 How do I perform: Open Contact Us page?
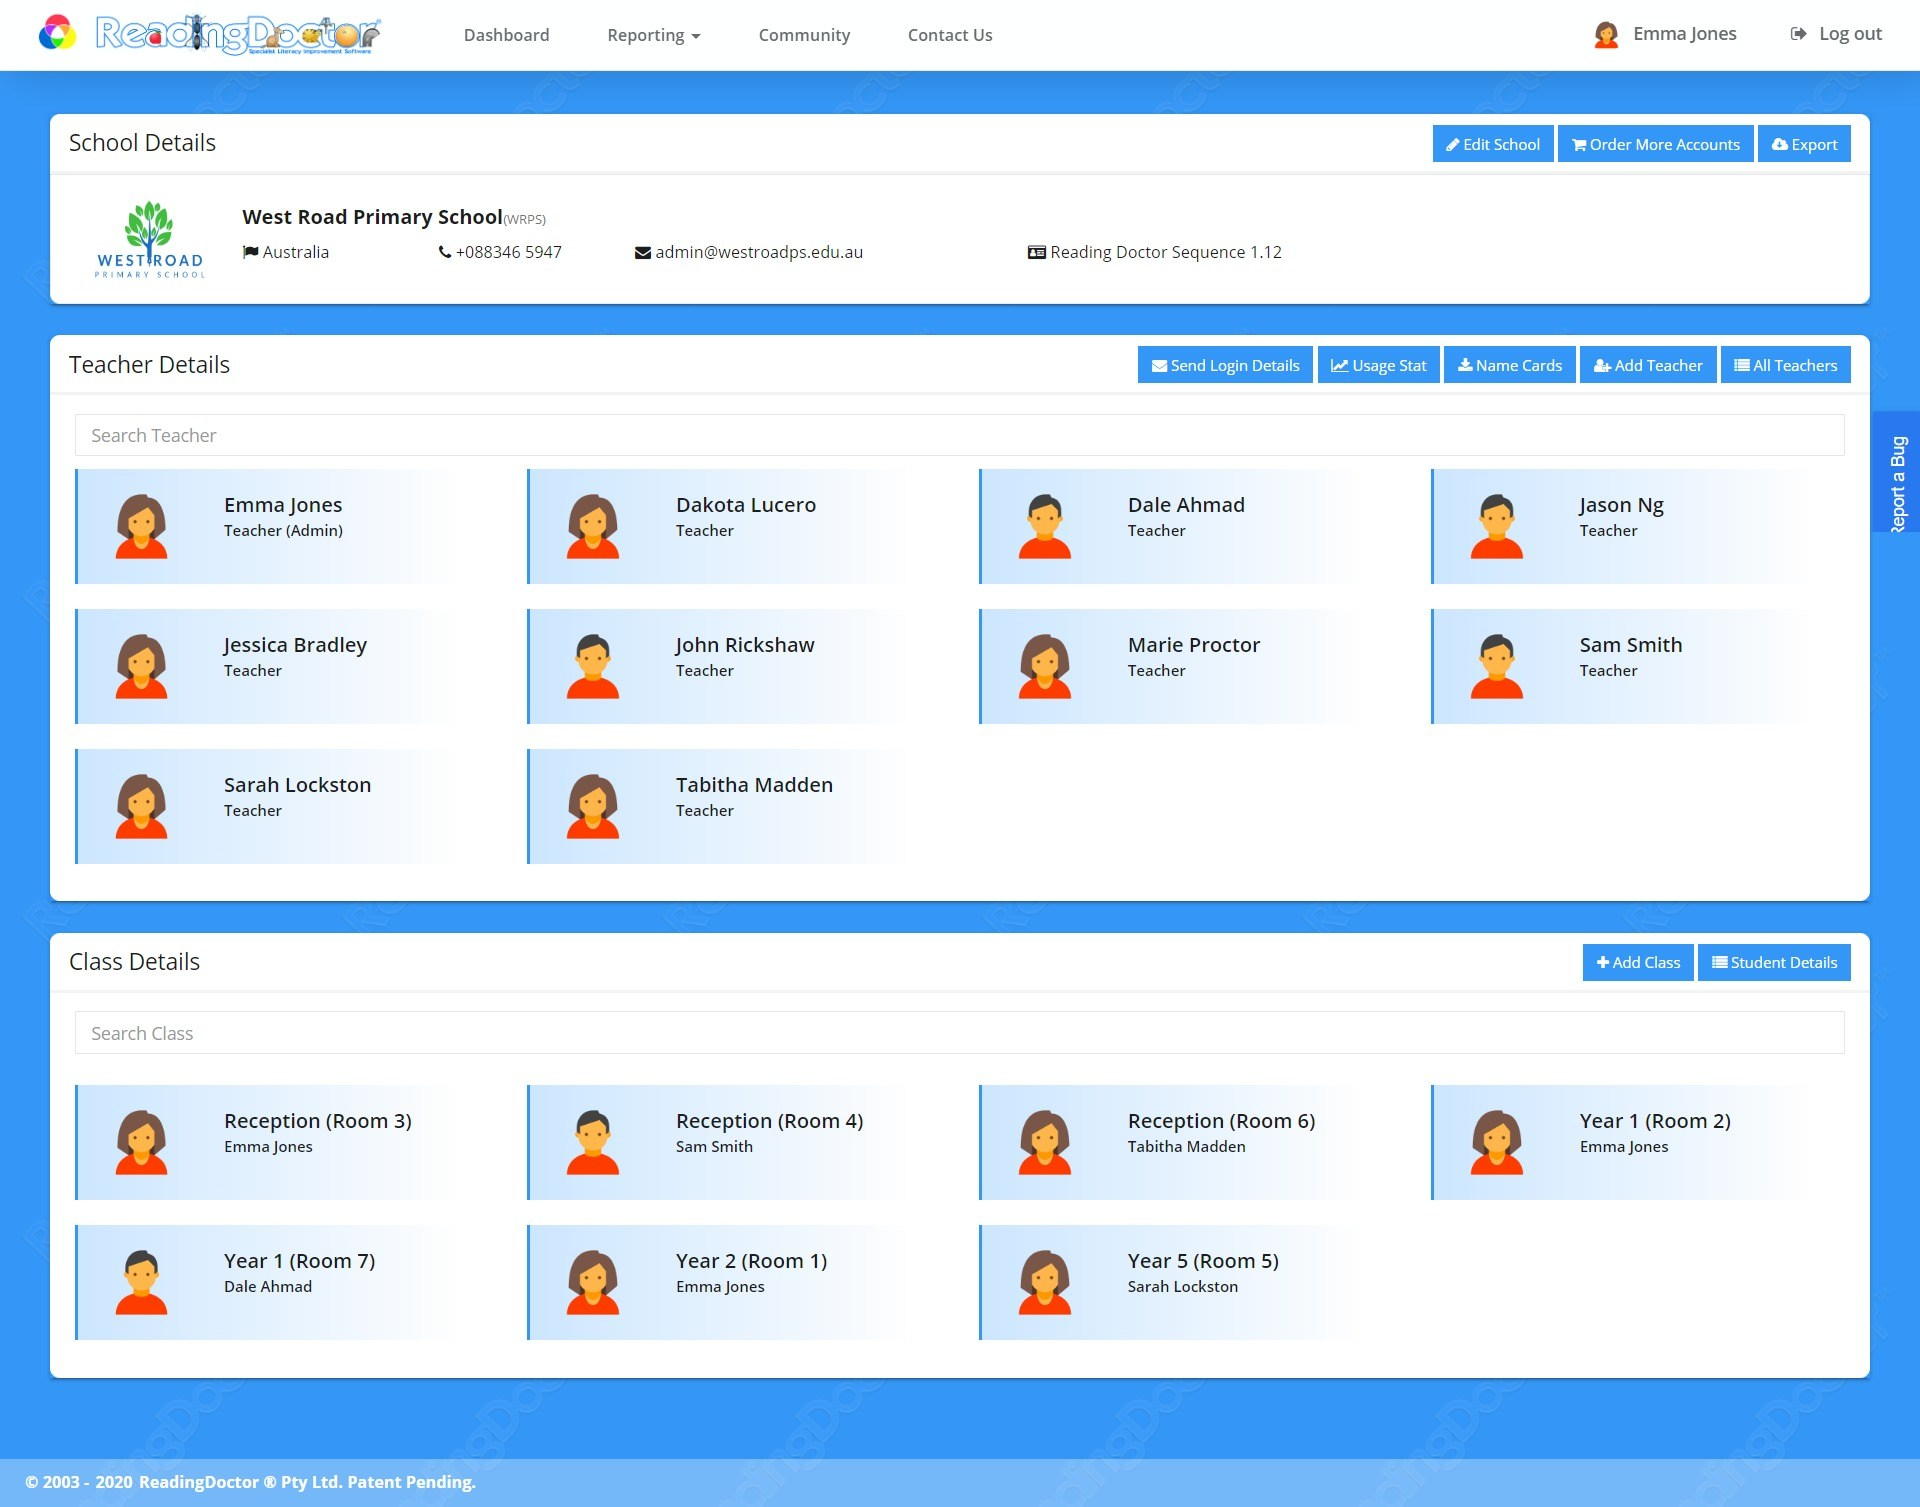pos(949,35)
